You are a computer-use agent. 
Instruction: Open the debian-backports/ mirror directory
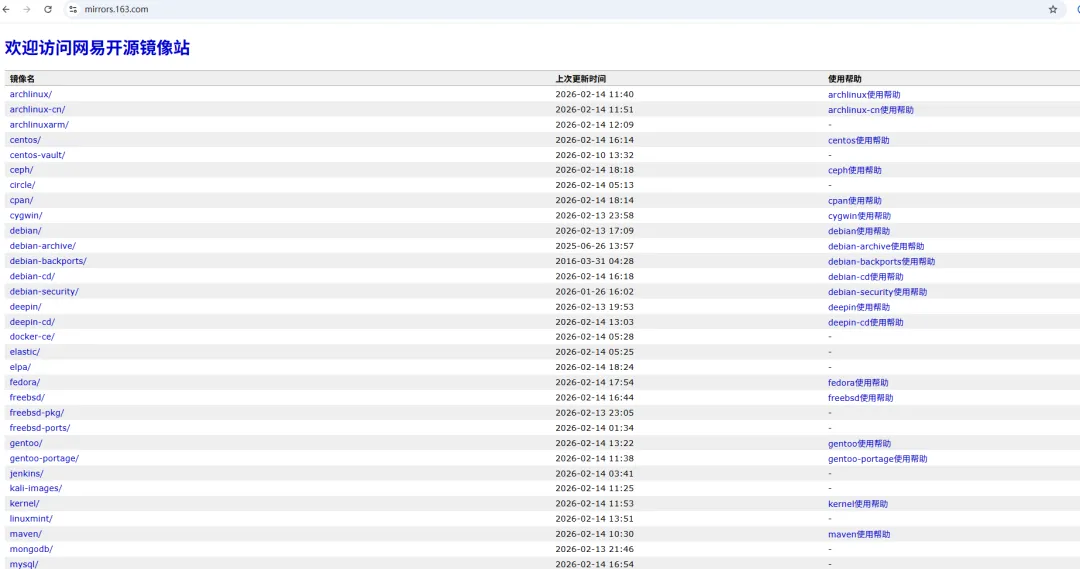[x=48, y=261]
